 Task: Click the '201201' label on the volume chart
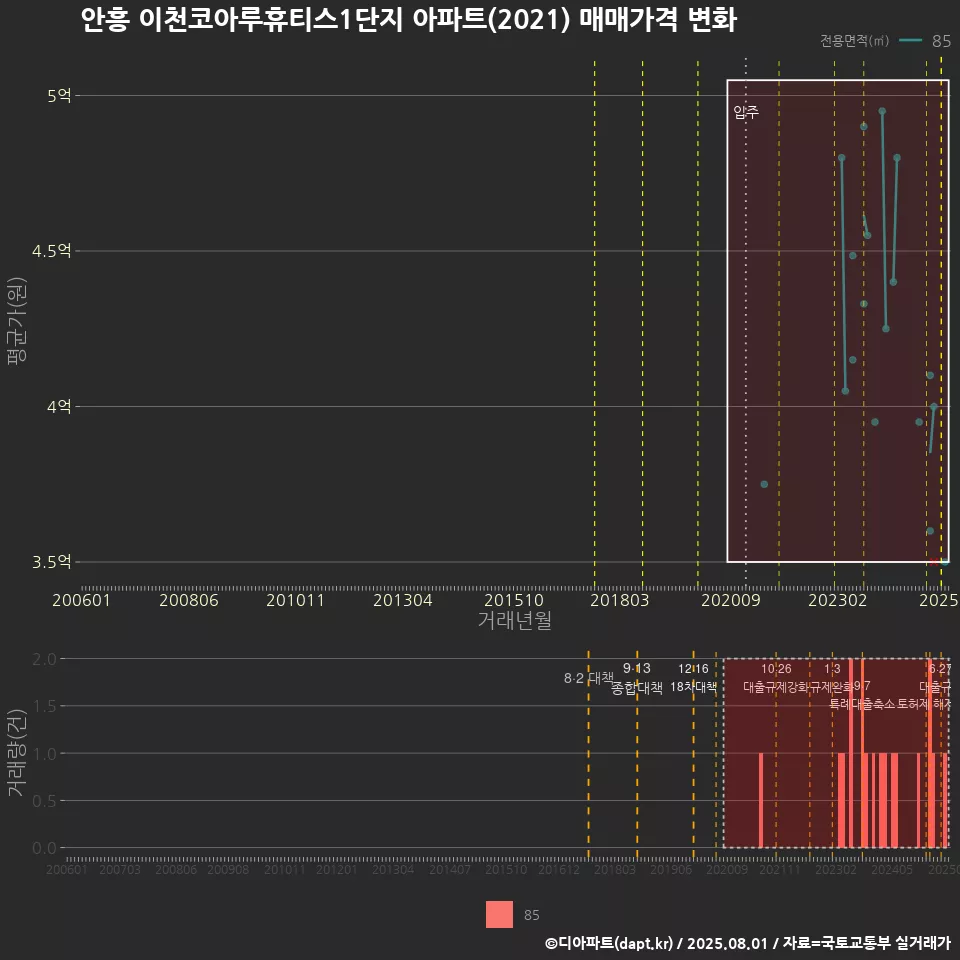click(336, 869)
